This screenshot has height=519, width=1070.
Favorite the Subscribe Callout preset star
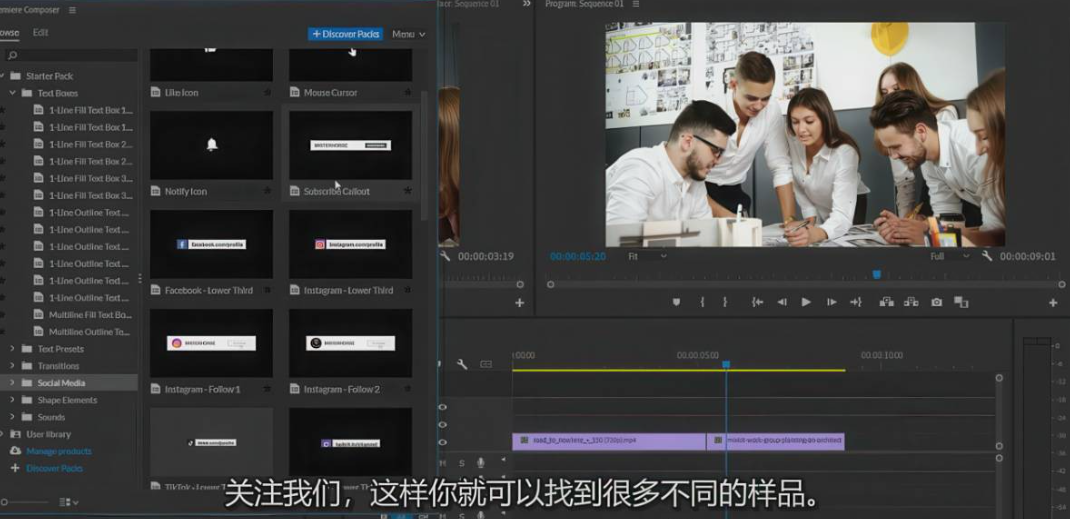407,191
